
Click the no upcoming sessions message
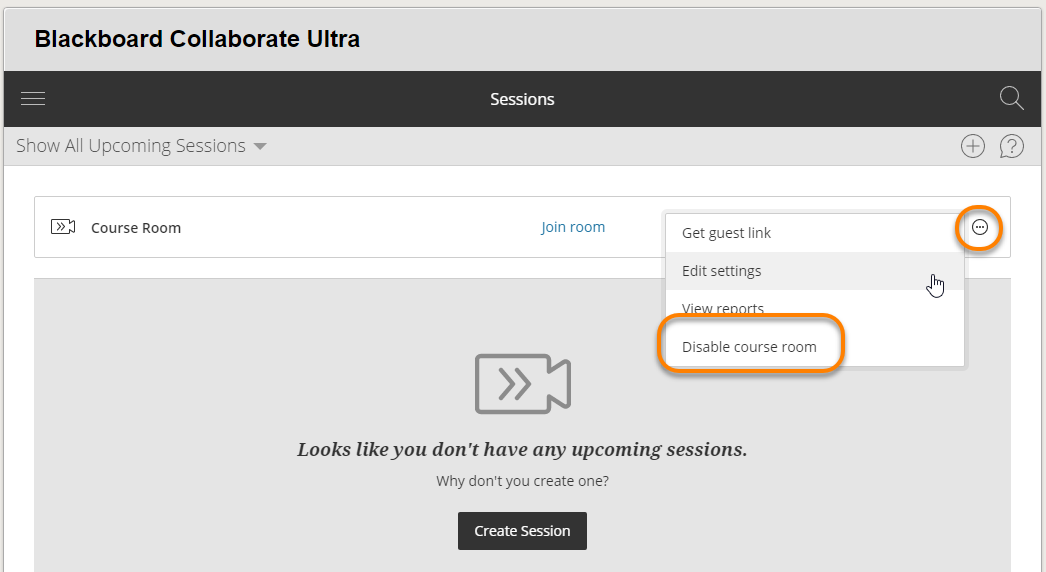pyautogui.click(x=522, y=449)
